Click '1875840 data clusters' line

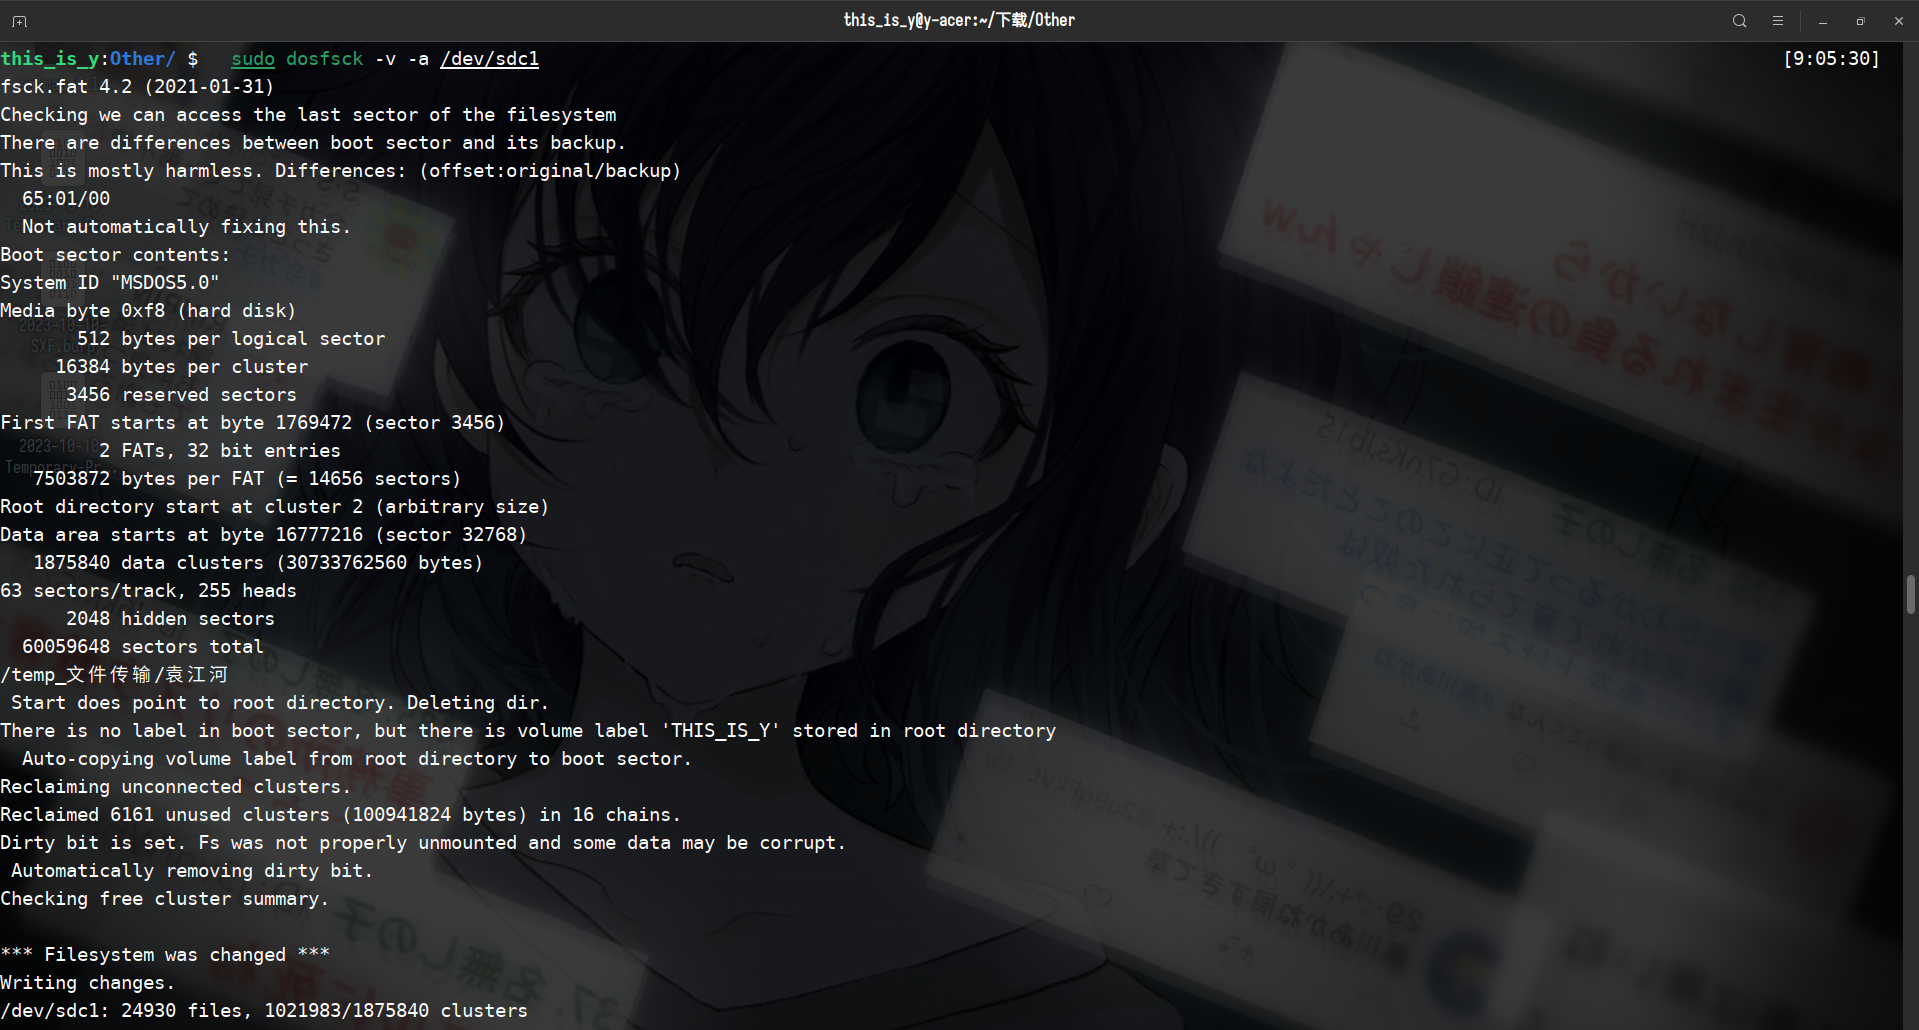click(258, 563)
